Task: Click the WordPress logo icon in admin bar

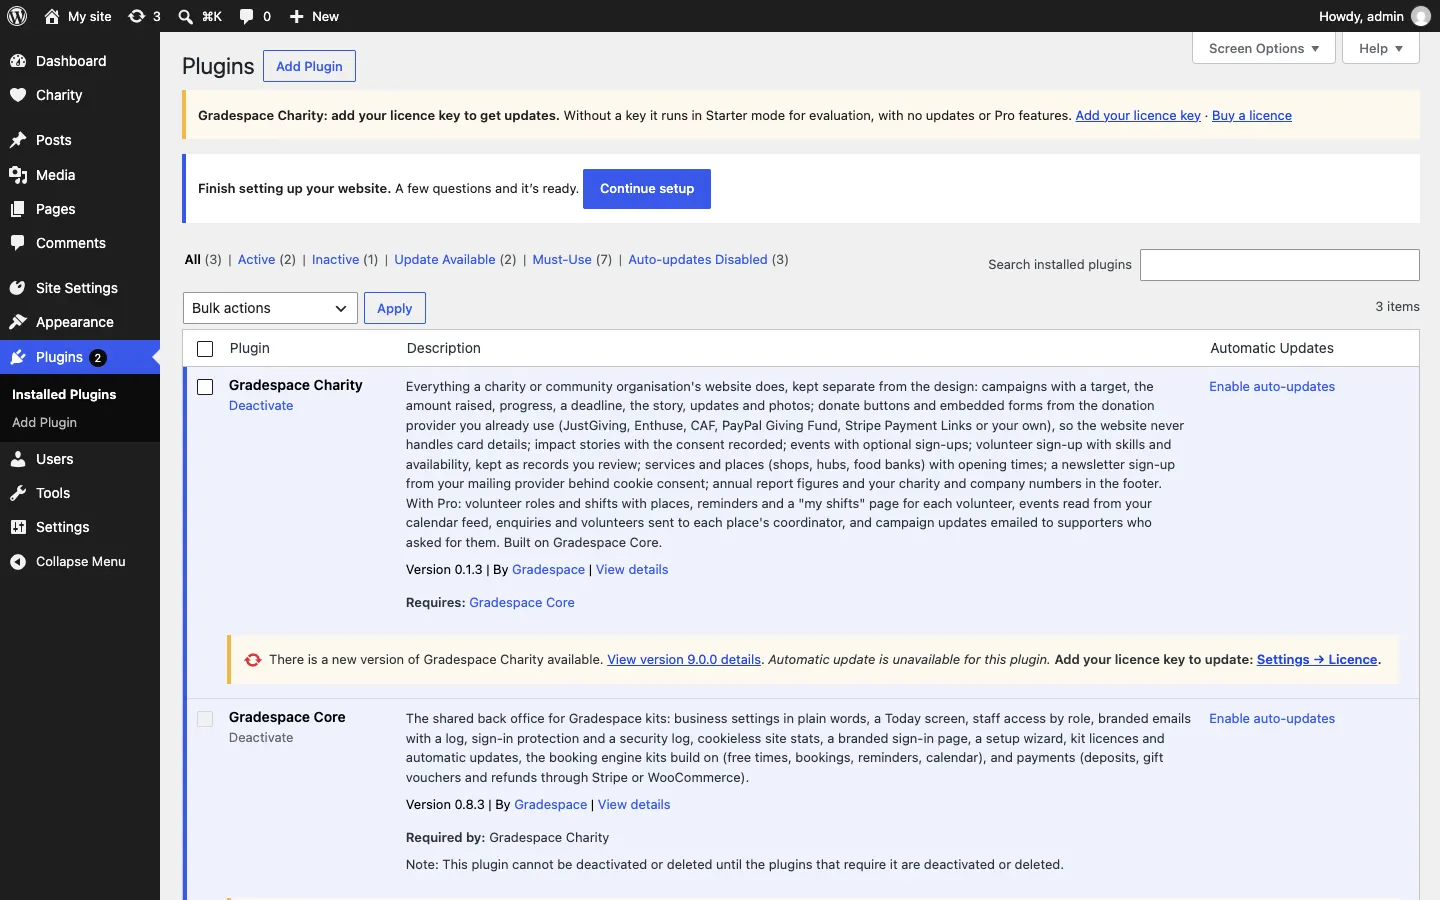Action: click(x=18, y=16)
